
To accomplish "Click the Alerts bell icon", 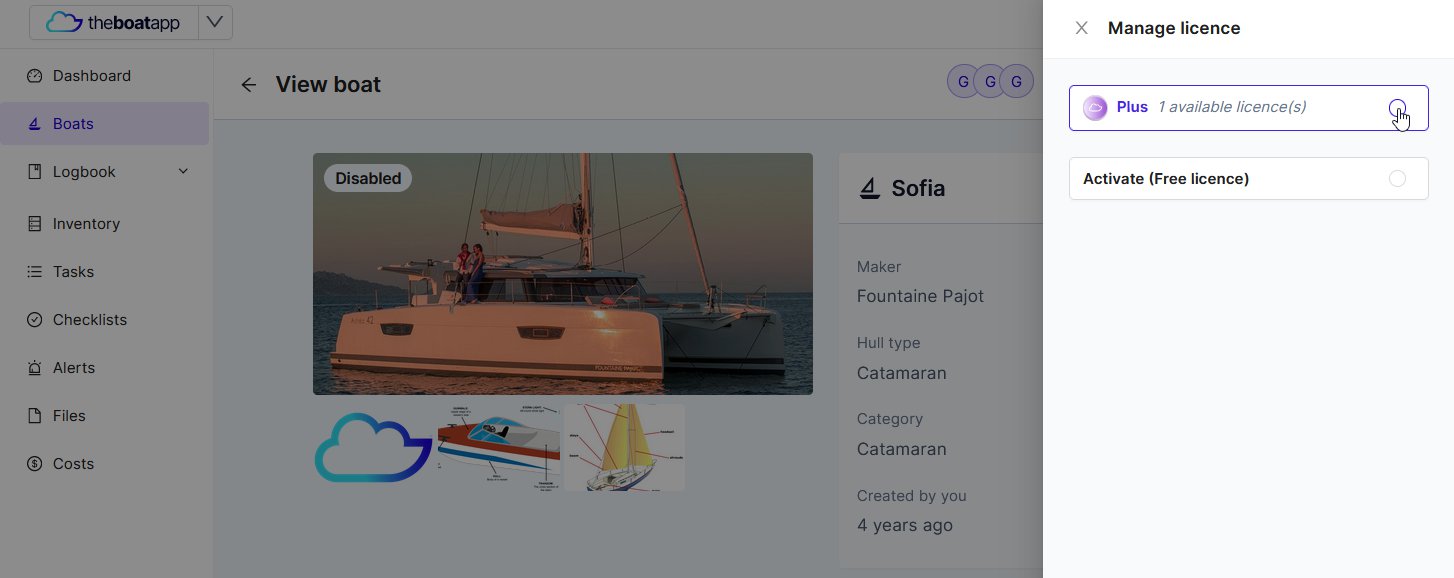I will point(35,368).
